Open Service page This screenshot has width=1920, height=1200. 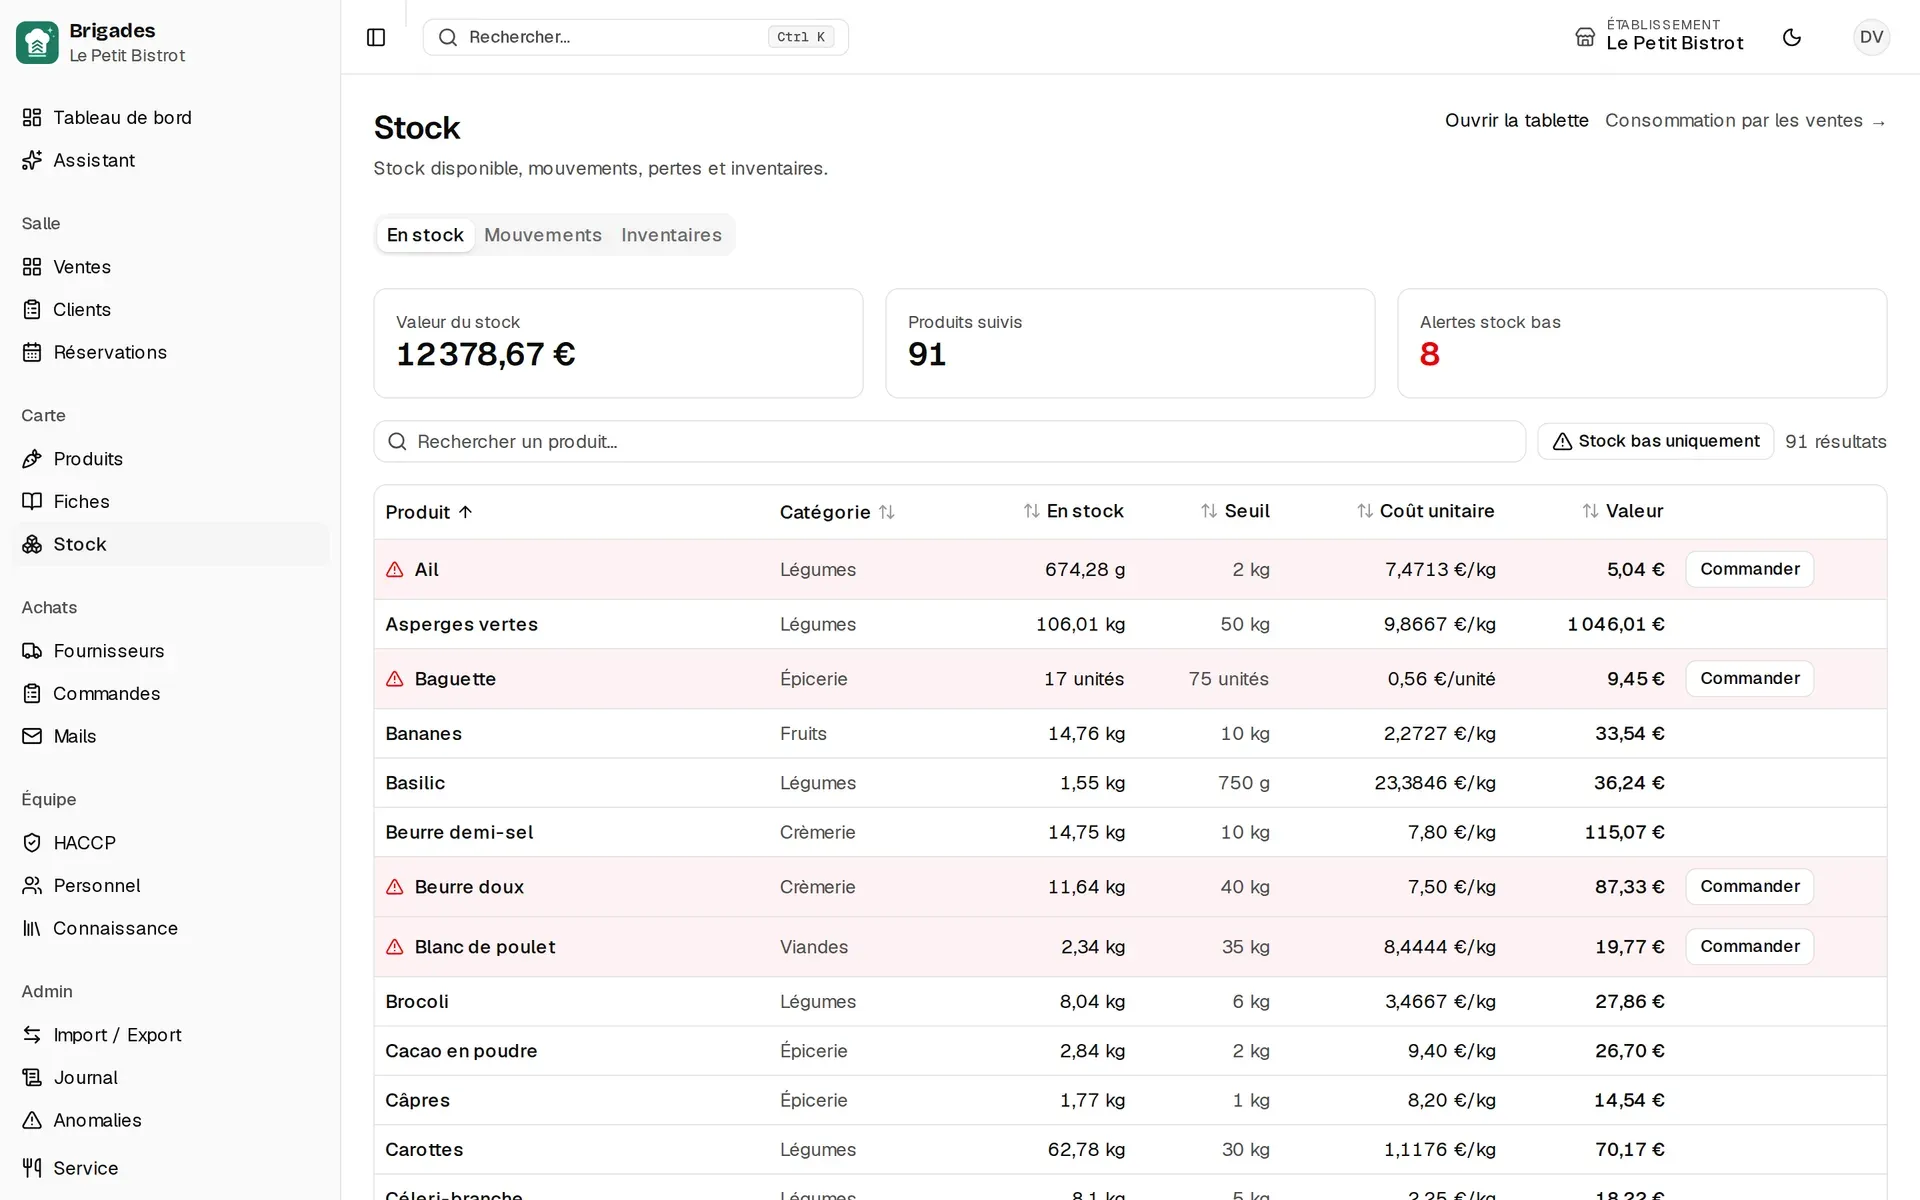point(170,1168)
